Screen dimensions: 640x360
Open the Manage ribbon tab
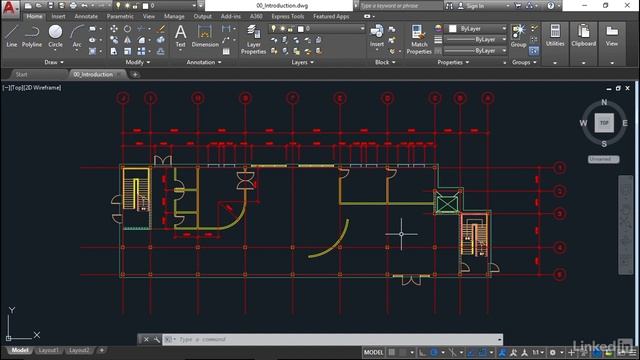click(174, 16)
